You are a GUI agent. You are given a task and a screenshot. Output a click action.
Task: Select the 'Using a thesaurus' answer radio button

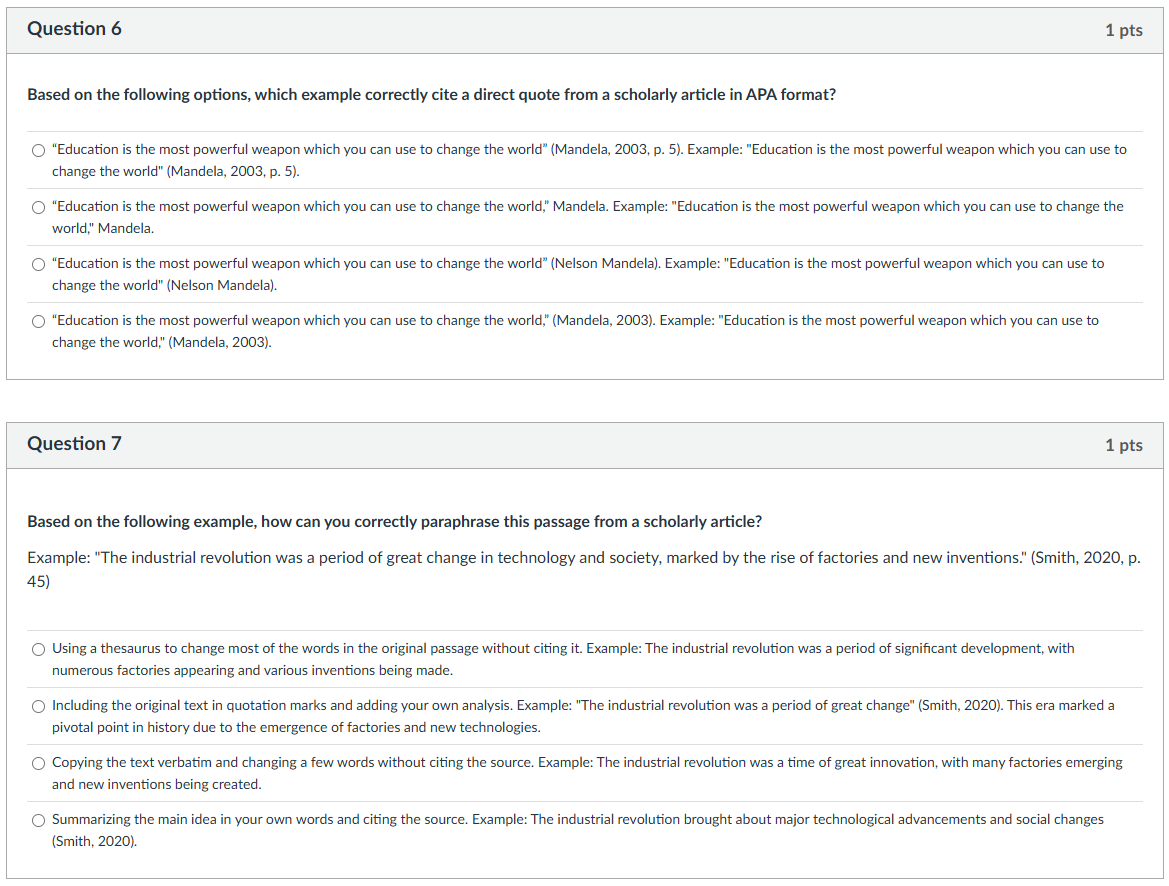(x=39, y=650)
